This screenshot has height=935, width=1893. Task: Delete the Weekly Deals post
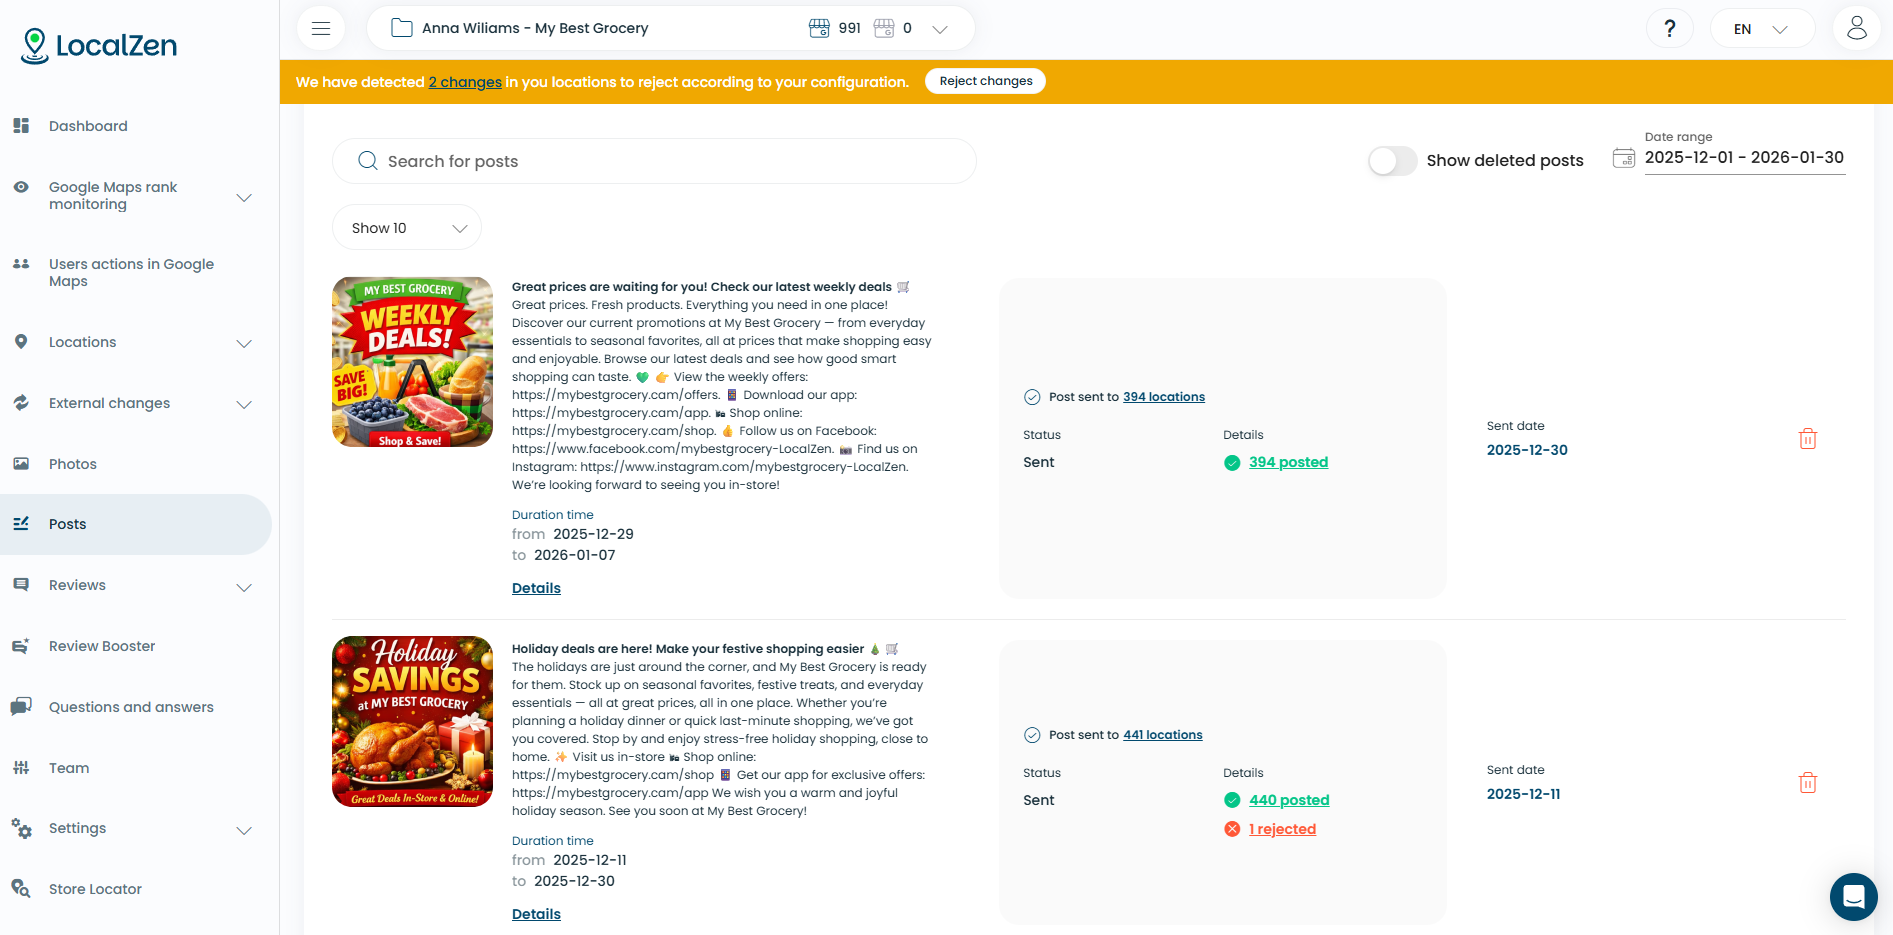click(x=1808, y=439)
